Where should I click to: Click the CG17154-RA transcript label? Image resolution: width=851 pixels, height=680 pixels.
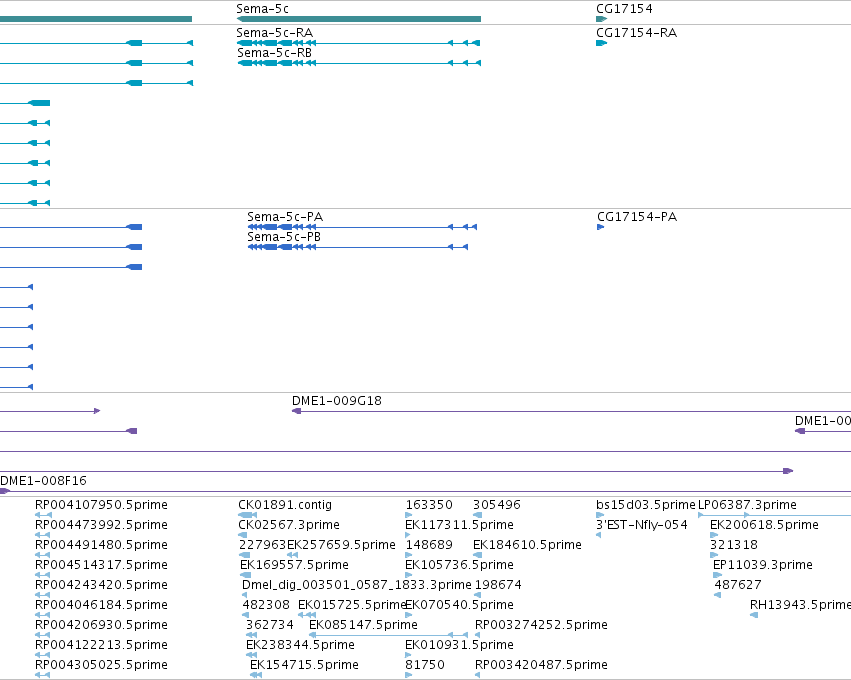[636, 33]
